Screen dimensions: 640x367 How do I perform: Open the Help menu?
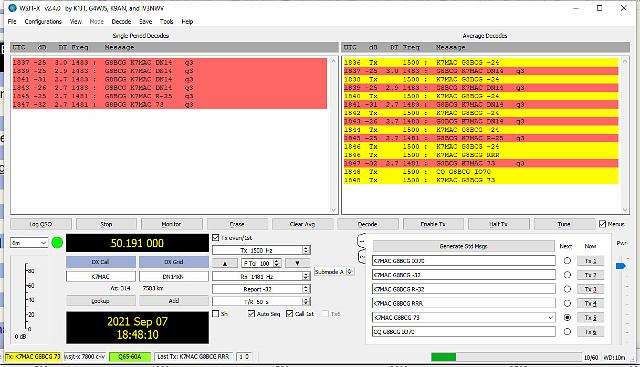click(x=187, y=22)
